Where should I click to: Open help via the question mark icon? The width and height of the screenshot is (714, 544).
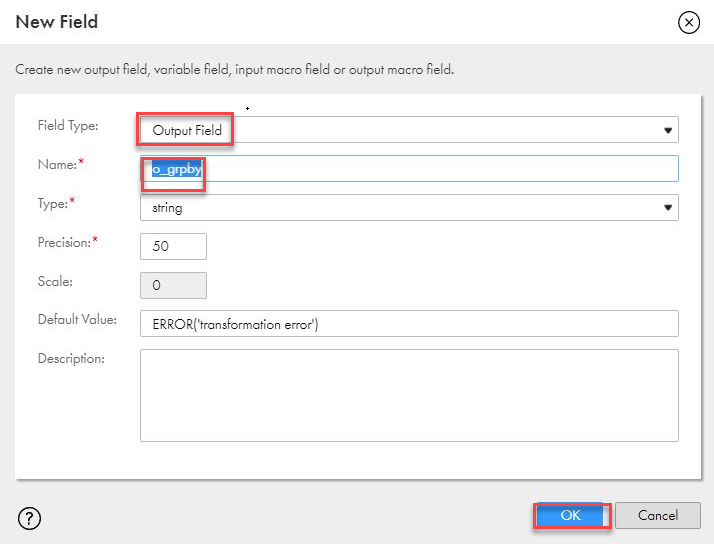(30, 517)
